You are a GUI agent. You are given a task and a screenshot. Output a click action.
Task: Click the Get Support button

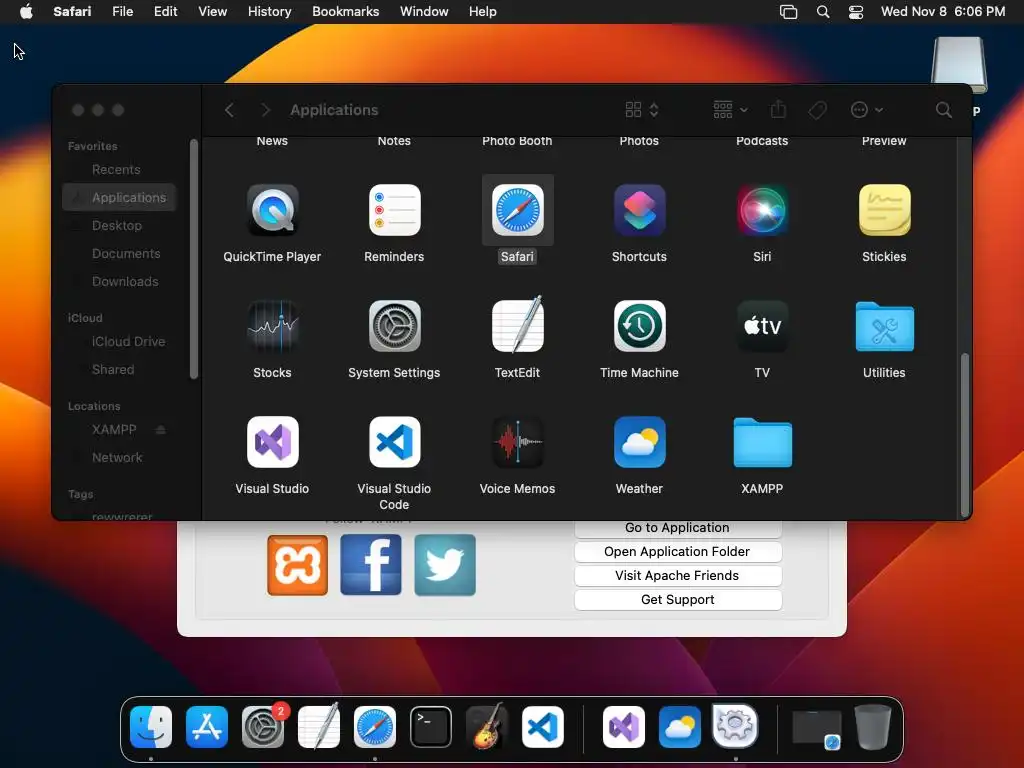point(678,600)
